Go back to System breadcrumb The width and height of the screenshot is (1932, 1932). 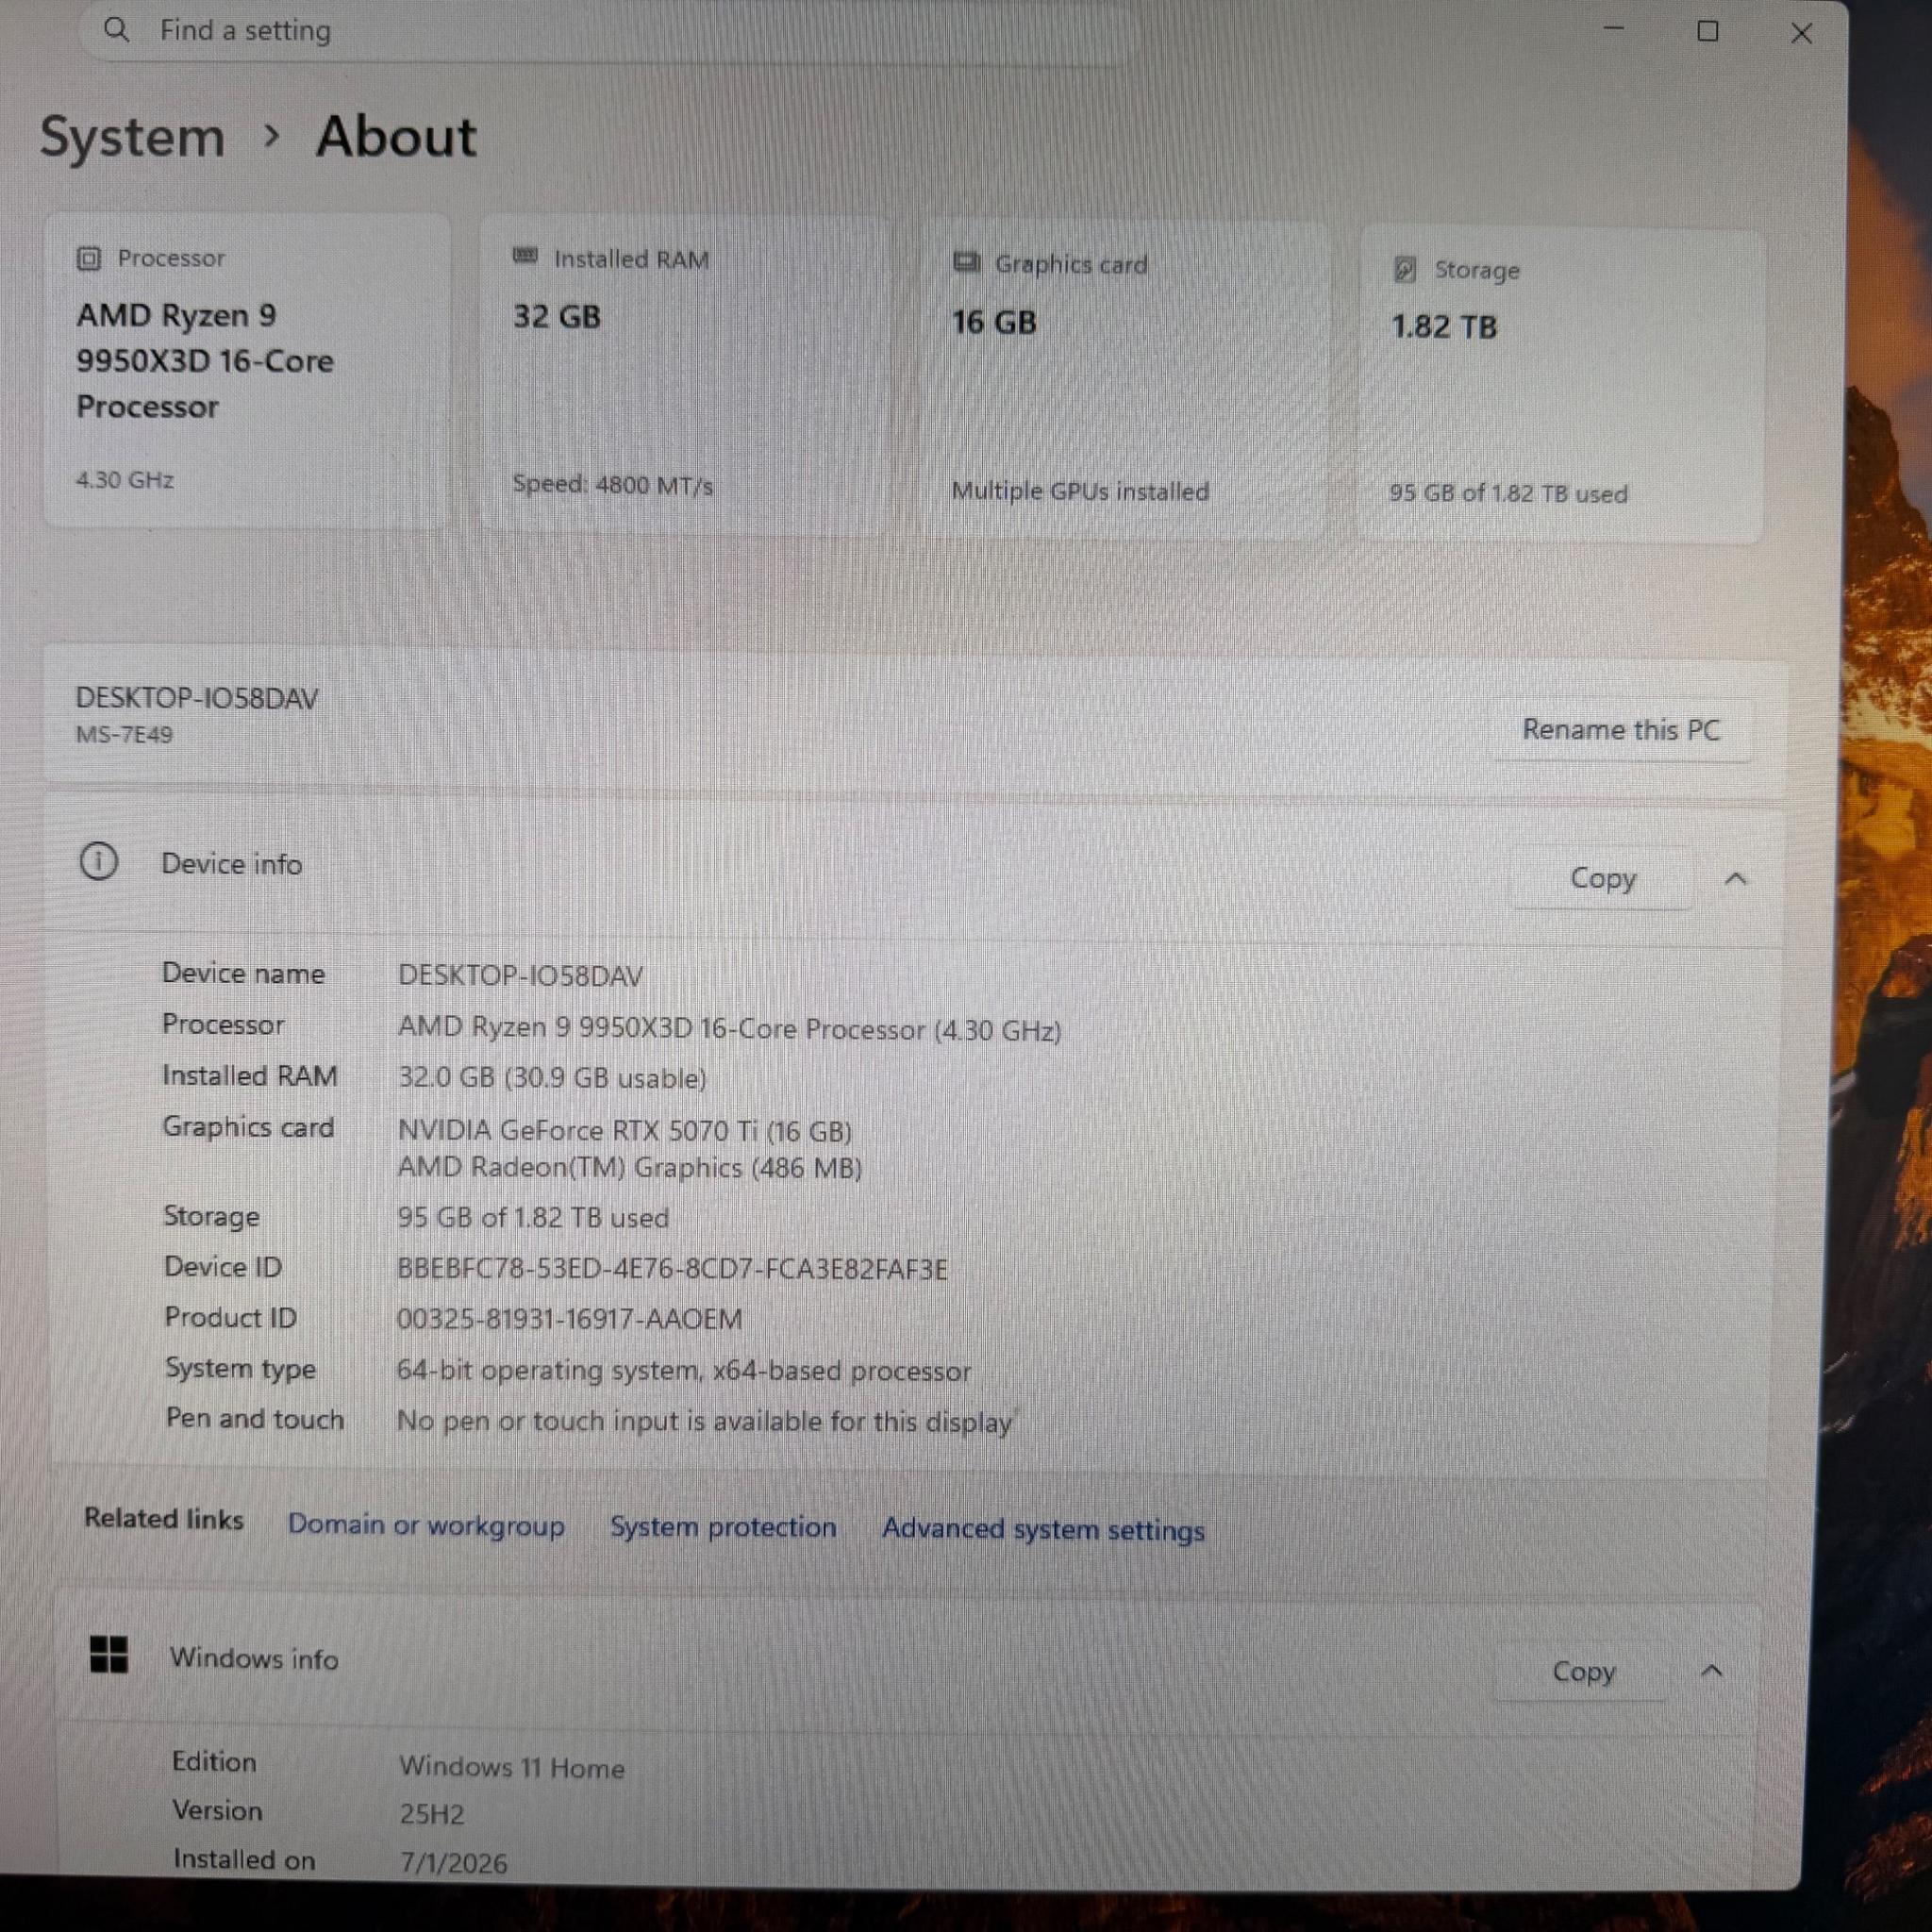click(x=132, y=137)
